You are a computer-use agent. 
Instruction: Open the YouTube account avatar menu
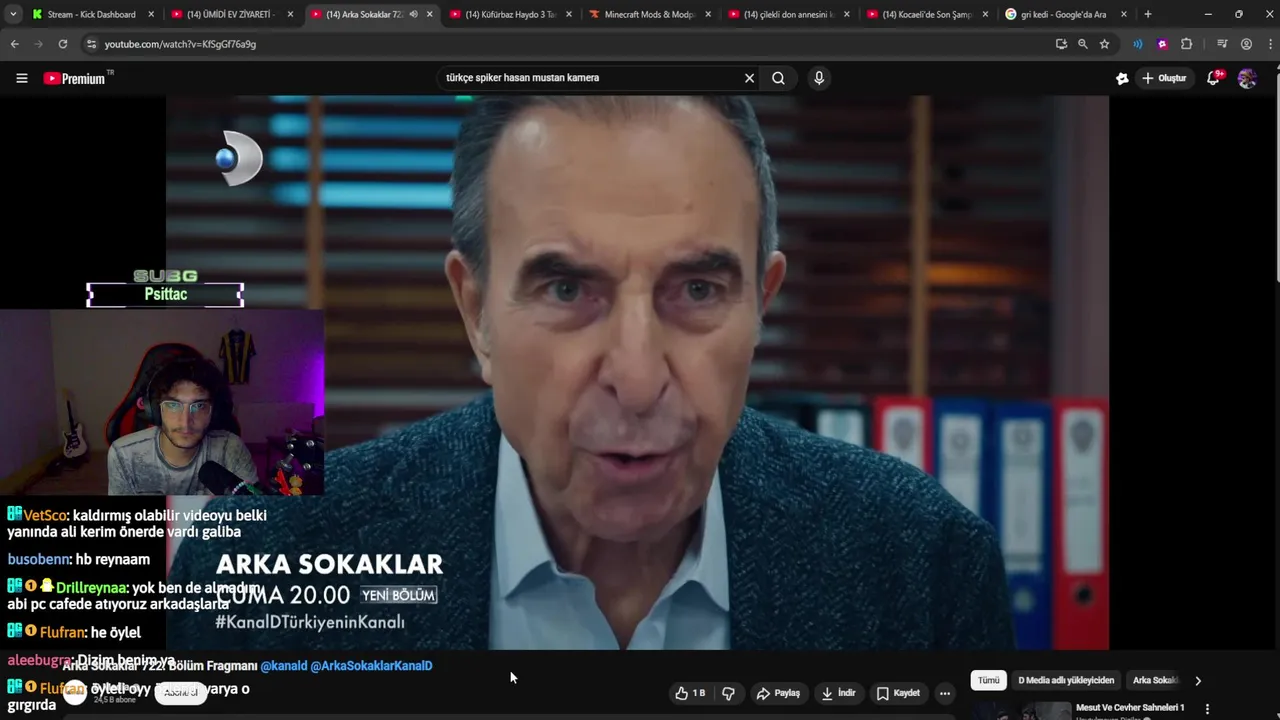coord(1247,78)
